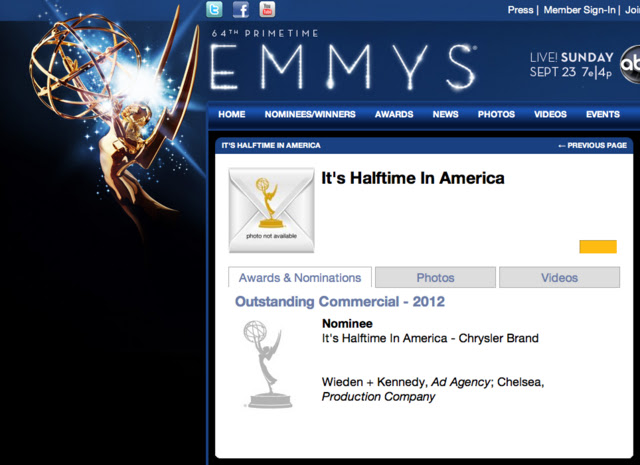The height and width of the screenshot is (465, 640).
Task: Click the It's Halftime In America title
Action: [413, 178]
